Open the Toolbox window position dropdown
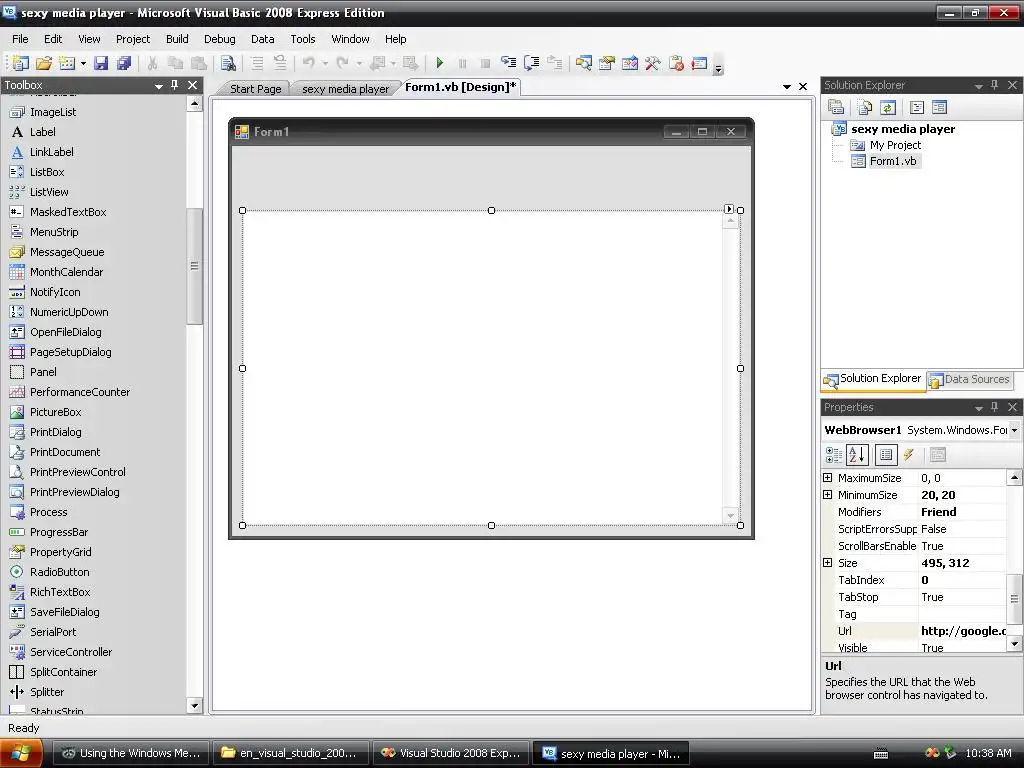Viewport: 1024px width, 768px height. (159, 86)
